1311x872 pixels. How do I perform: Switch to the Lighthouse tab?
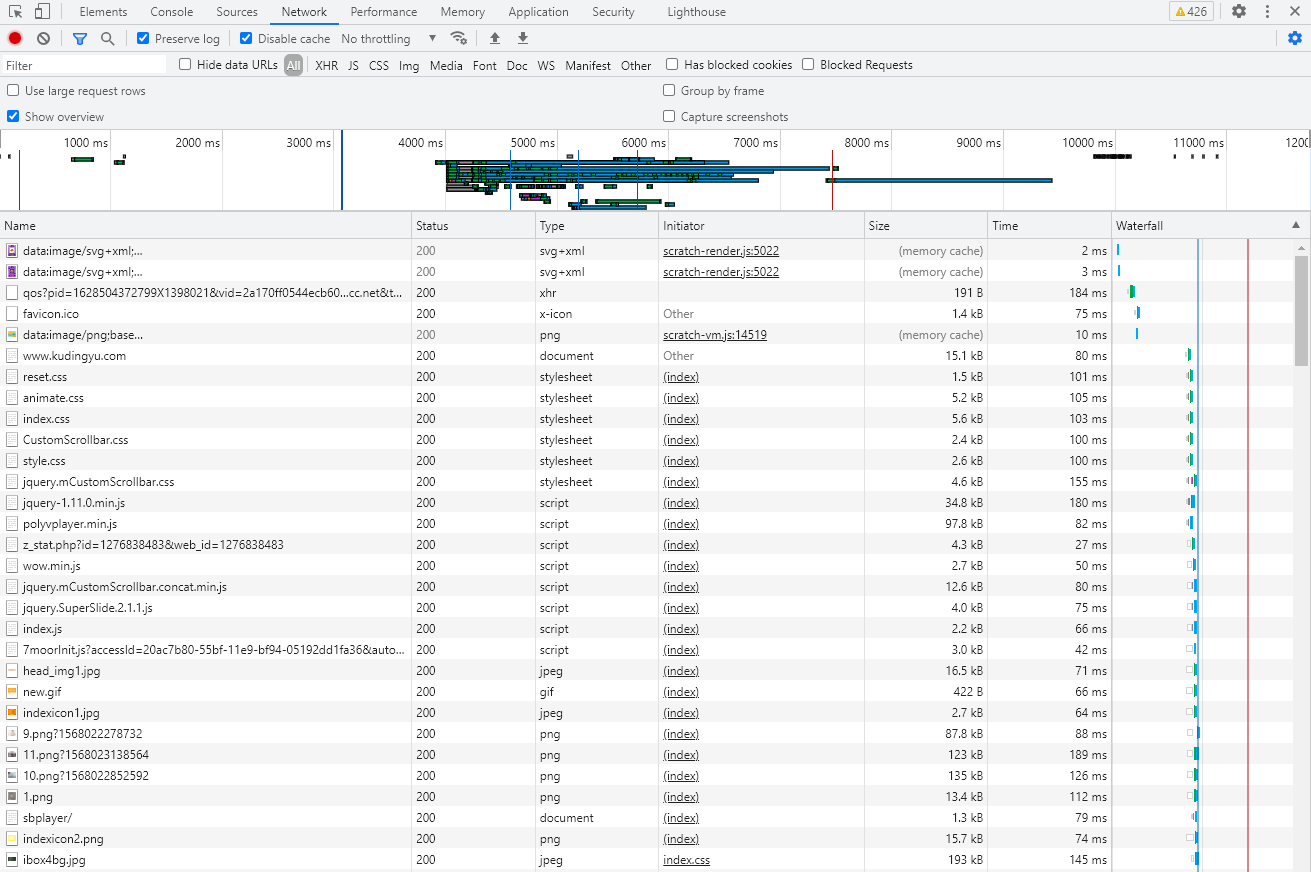click(x=697, y=12)
